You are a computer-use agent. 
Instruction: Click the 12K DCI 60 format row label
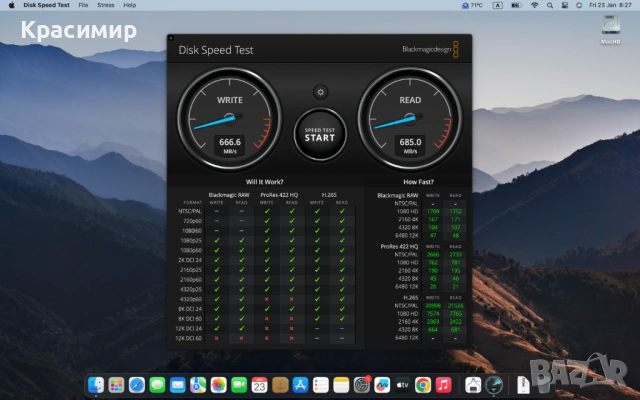pos(189,338)
